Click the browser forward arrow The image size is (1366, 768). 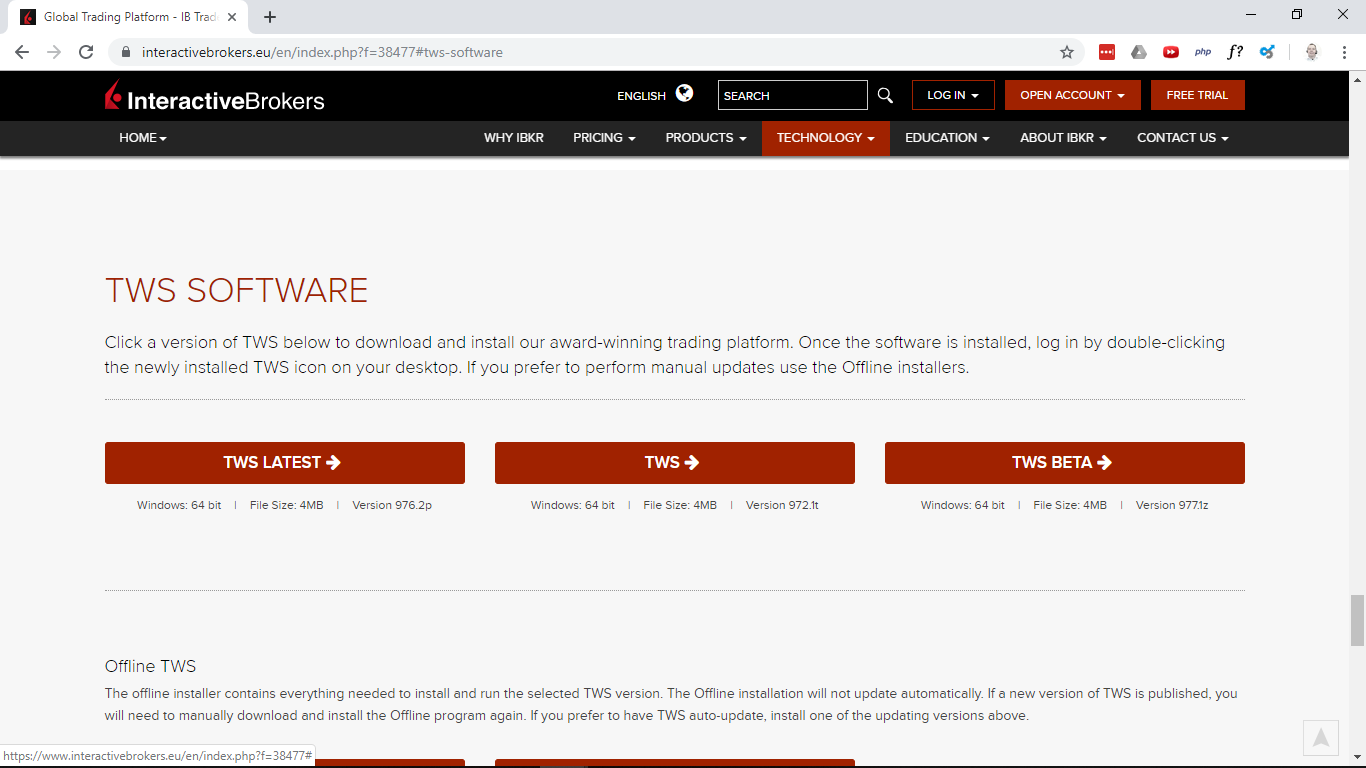54,52
